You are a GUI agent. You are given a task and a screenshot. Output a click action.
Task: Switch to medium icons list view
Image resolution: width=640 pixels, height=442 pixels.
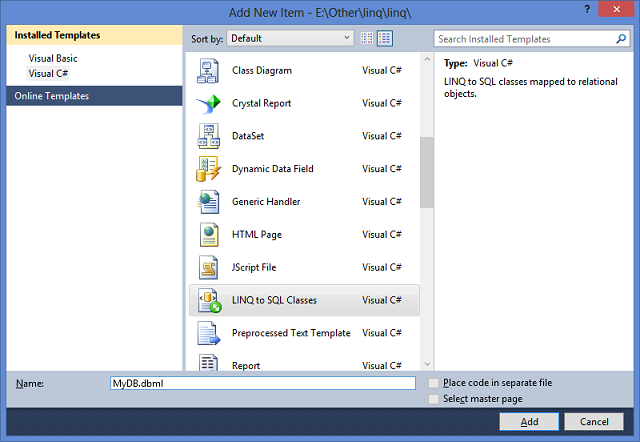pyautogui.click(x=385, y=38)
